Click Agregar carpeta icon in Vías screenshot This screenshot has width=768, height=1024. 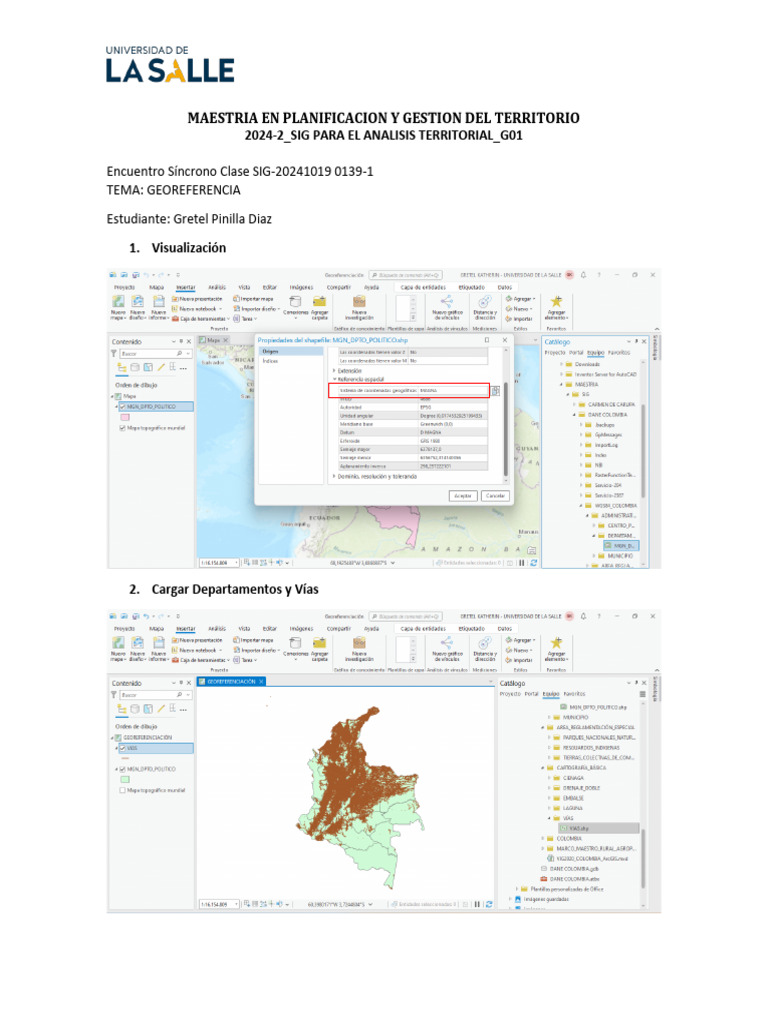(x=319, y=643)
